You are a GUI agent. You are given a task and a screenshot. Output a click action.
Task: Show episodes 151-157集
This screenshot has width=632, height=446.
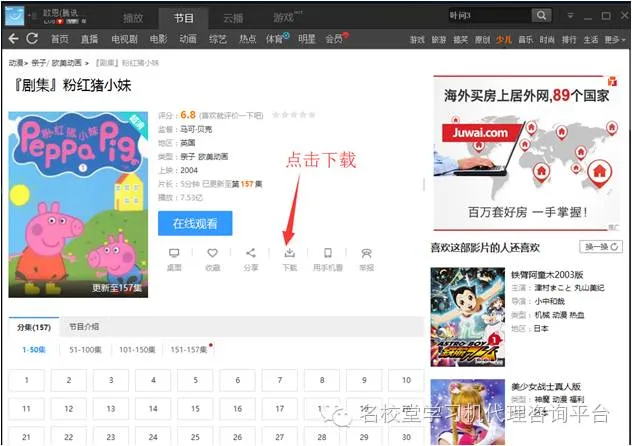[189, 350]
